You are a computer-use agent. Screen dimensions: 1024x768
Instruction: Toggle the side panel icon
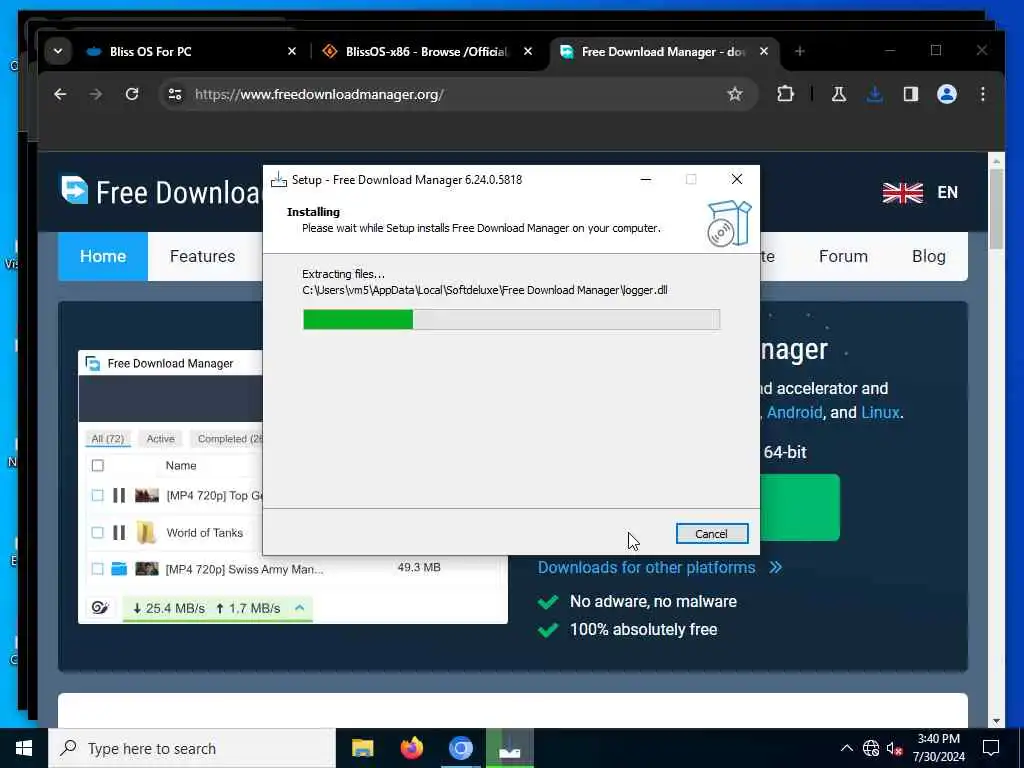pos(910,95)
